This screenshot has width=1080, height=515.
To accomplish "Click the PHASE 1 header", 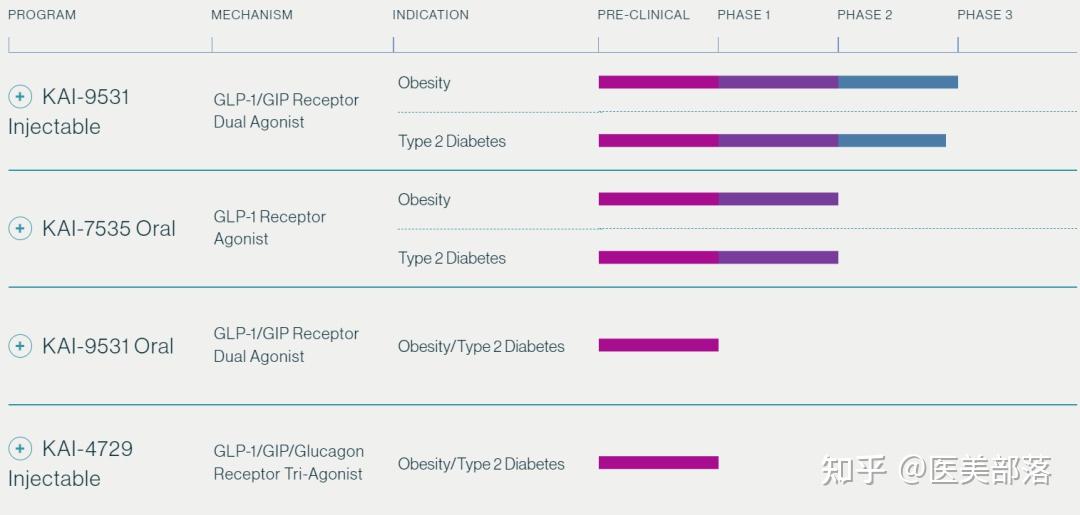I will (744, 15).
